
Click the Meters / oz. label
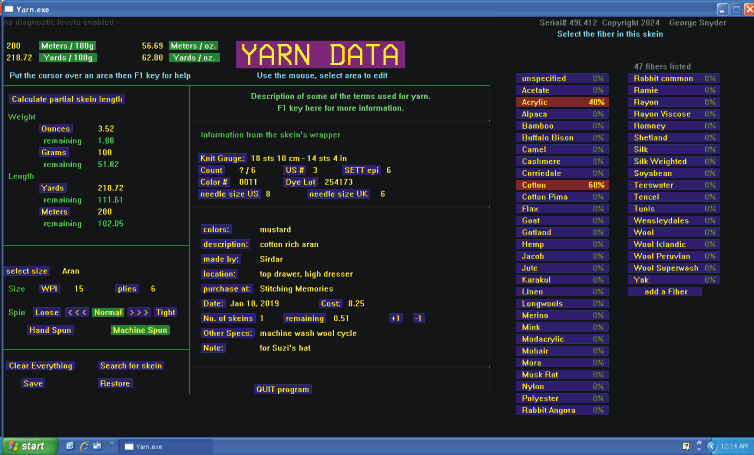193,46
